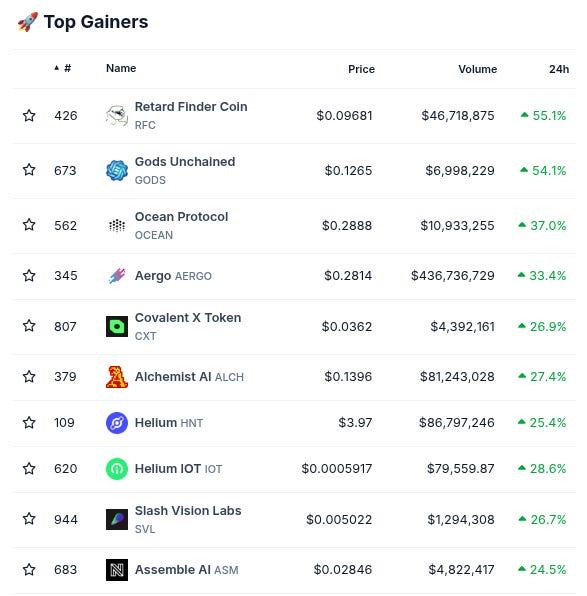Viewport: 587px width, 596px height.
Task: Open the Ocean Protocol coin page
Action: (x=181, y=217)
